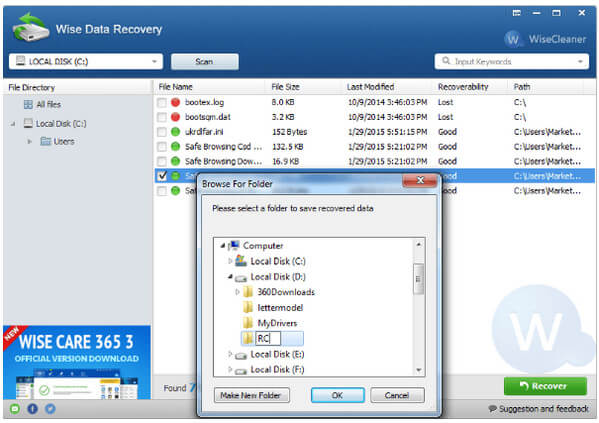Click the green chat icon at bottom left

pyautogui.click(x=15, y=409)
